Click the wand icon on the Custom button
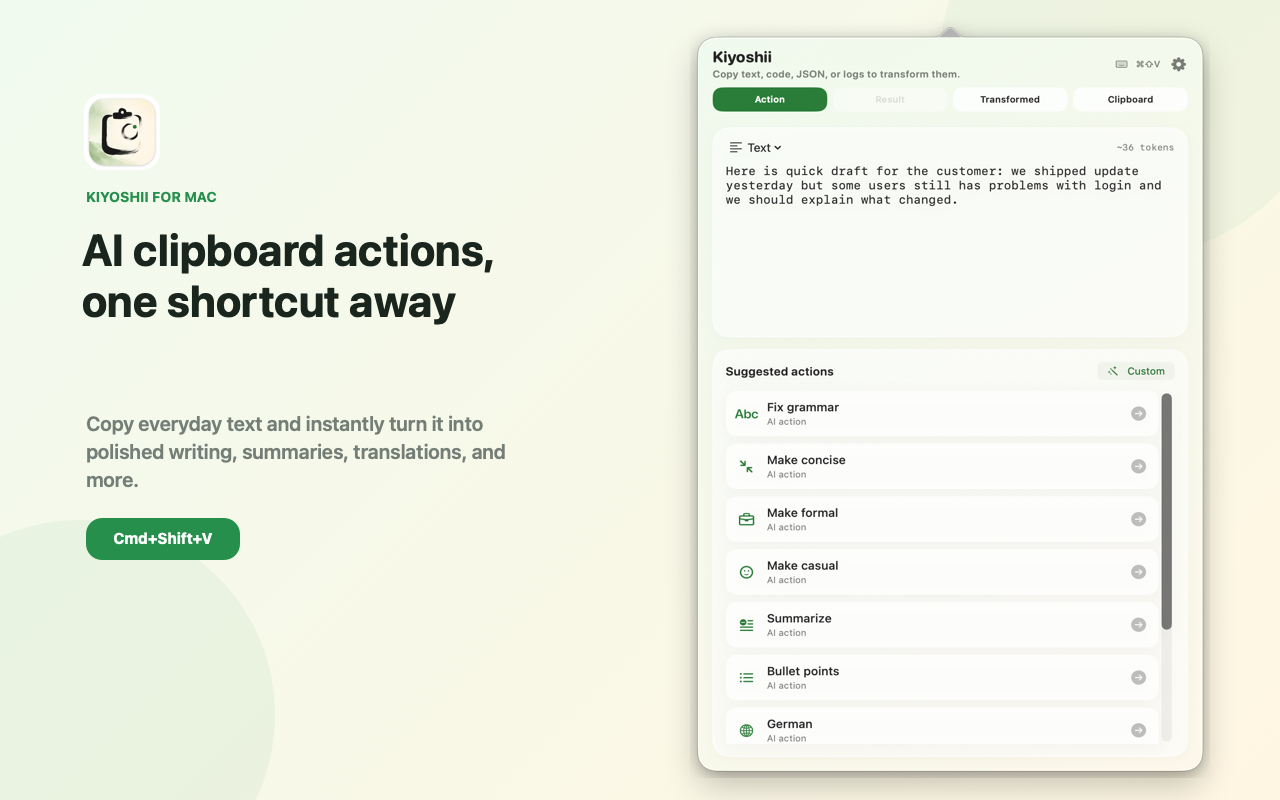The image size is (1280, 800). tap(1113, 371)
